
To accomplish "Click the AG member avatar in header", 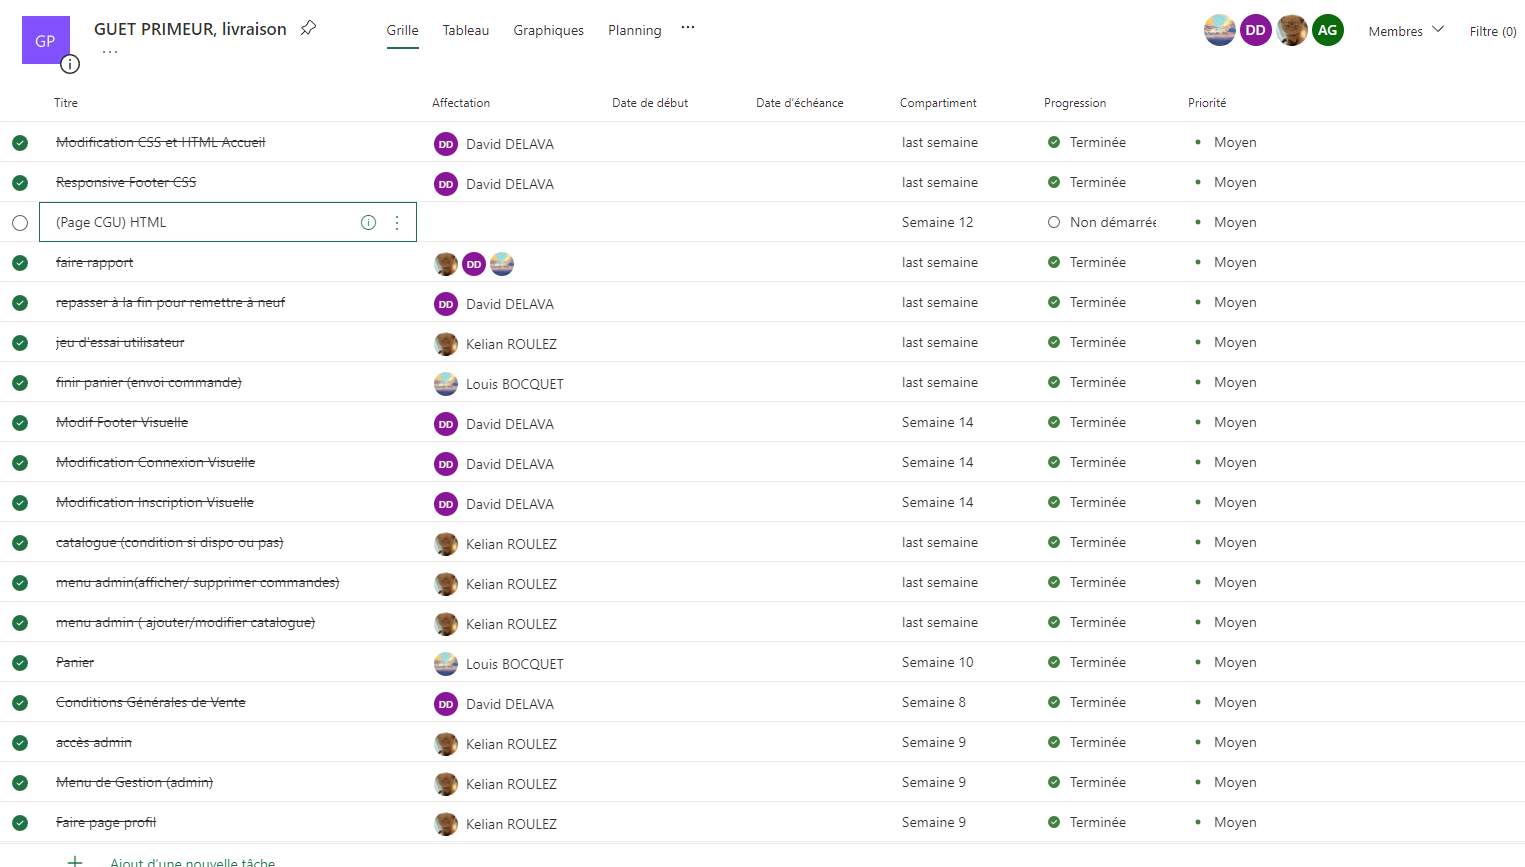I will pos(1327,30).
